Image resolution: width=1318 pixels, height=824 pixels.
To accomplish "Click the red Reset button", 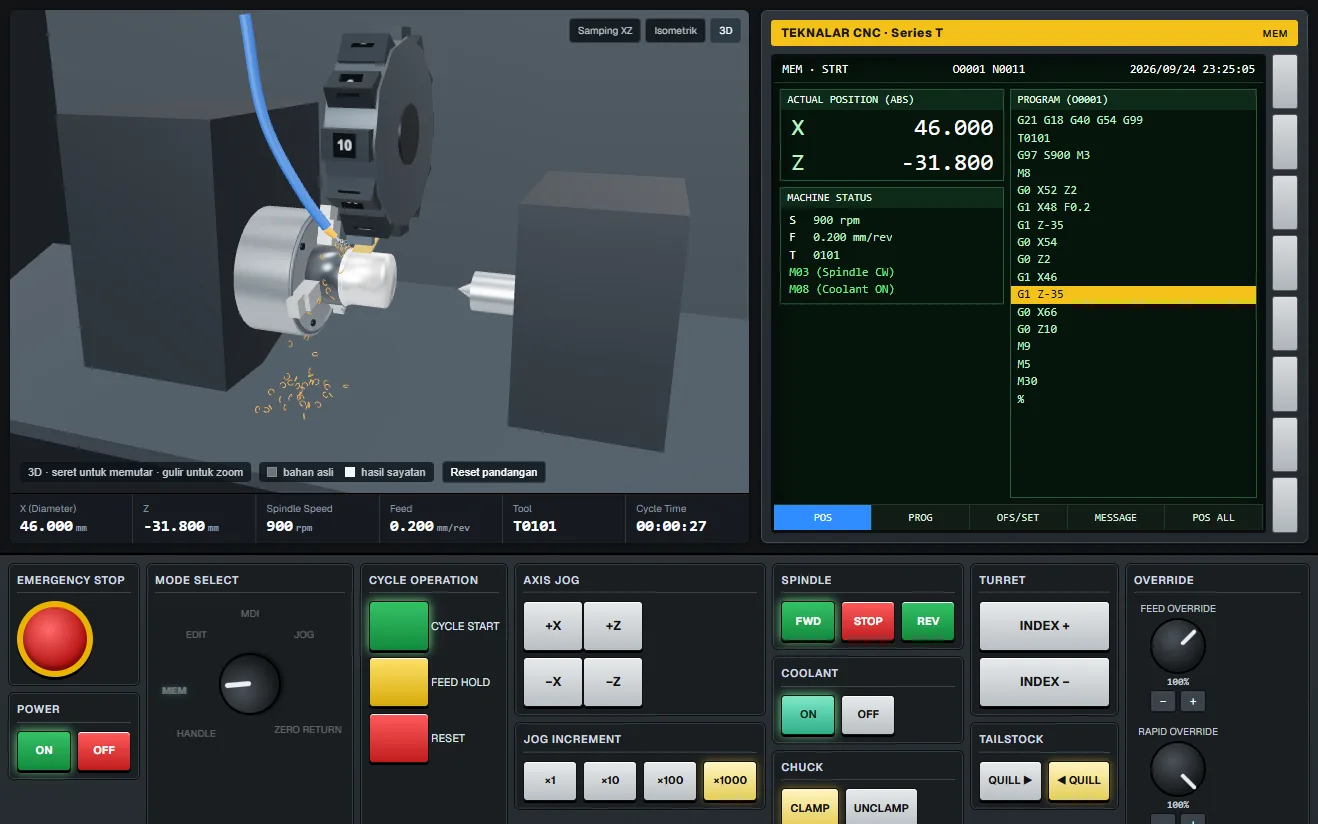I will (399, 738).
